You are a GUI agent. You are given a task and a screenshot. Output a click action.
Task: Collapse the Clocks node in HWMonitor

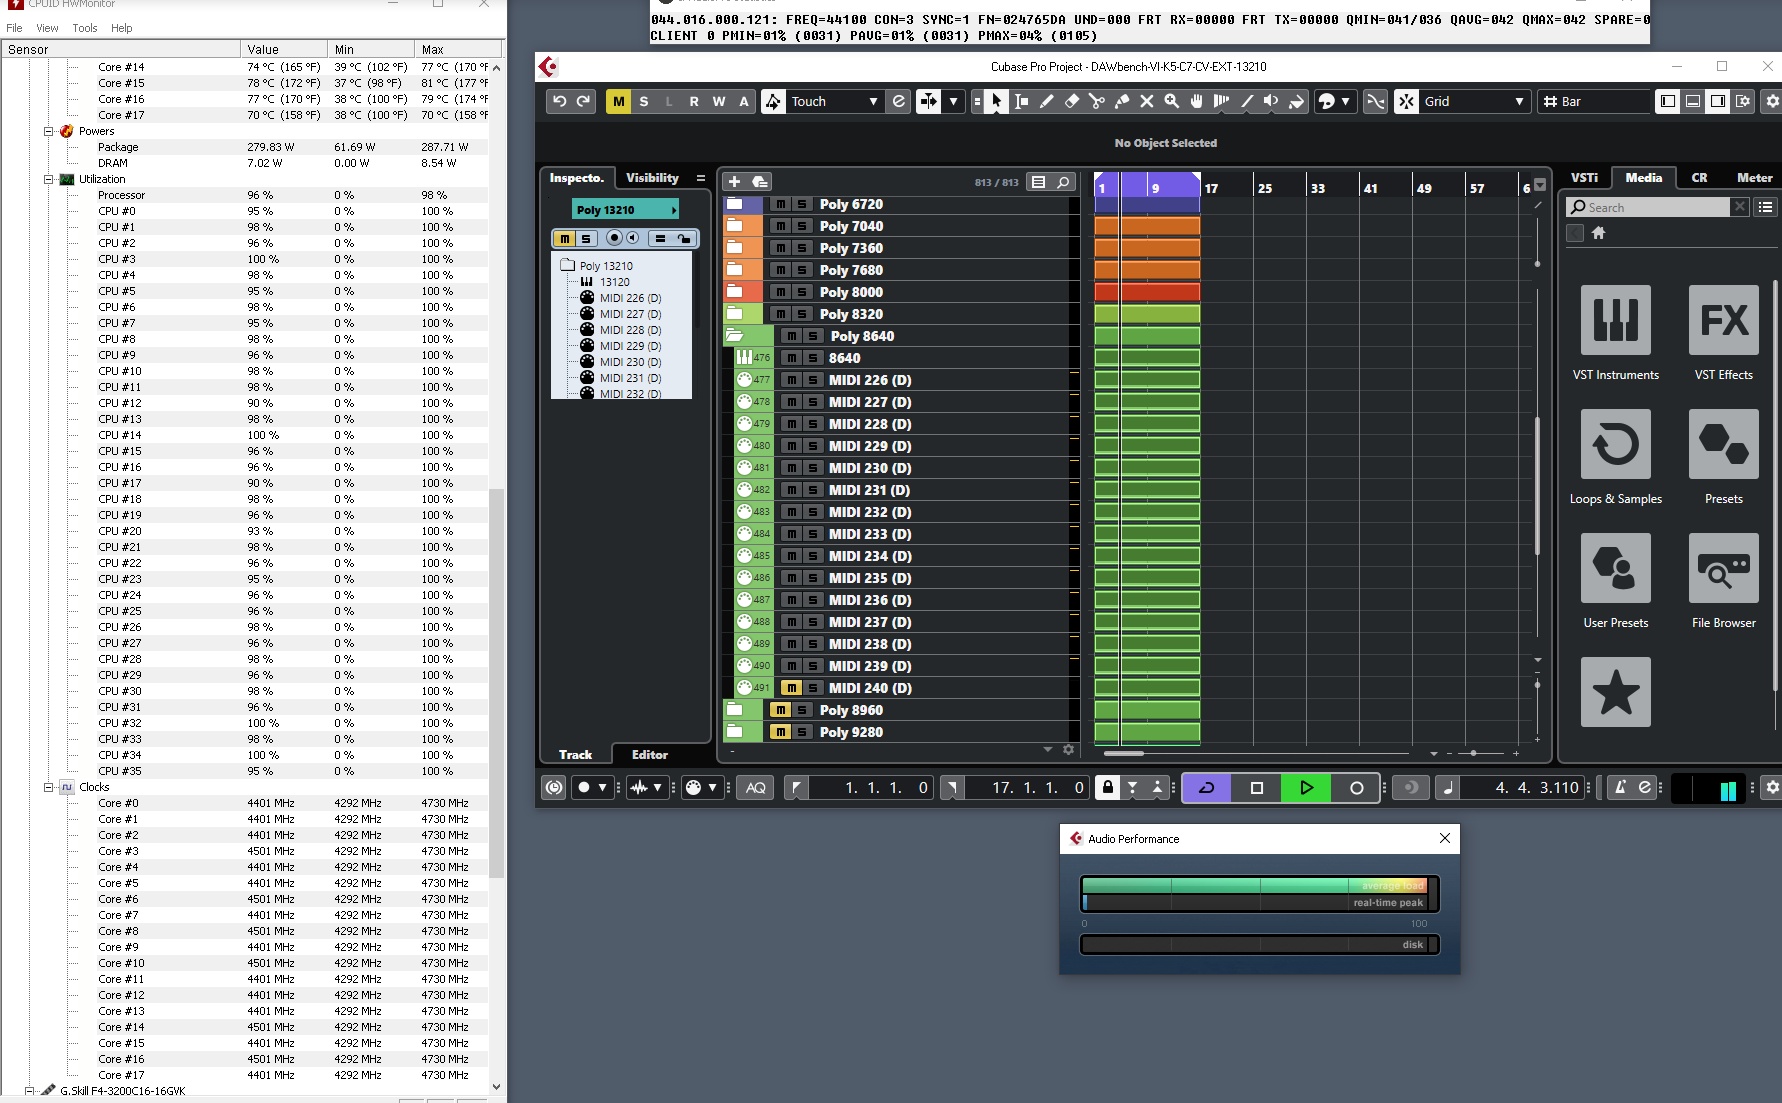pos(48,787)
